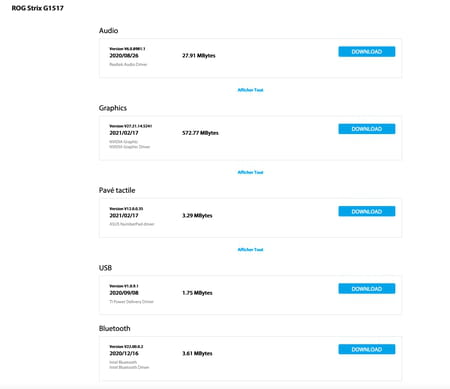Click the Audio section heading

(108, 31)
